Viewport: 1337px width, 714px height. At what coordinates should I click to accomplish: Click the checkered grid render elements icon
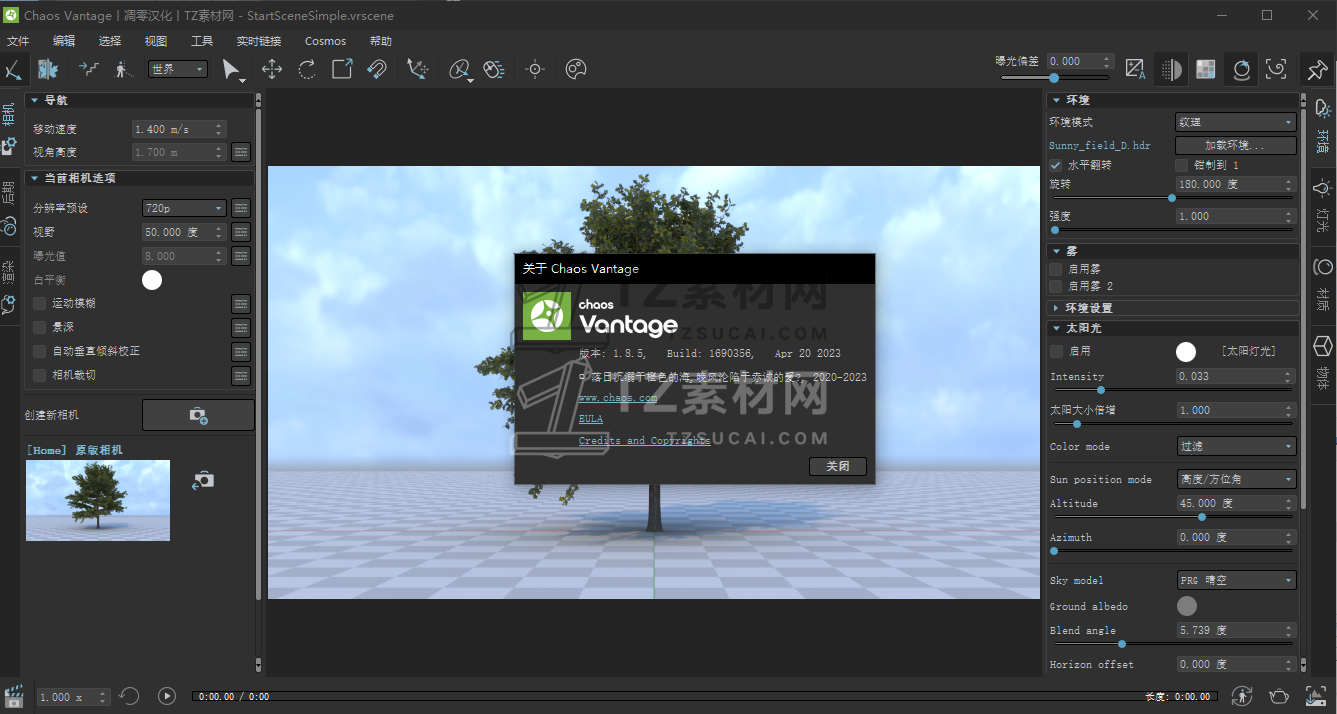[x=1205, y=69]
